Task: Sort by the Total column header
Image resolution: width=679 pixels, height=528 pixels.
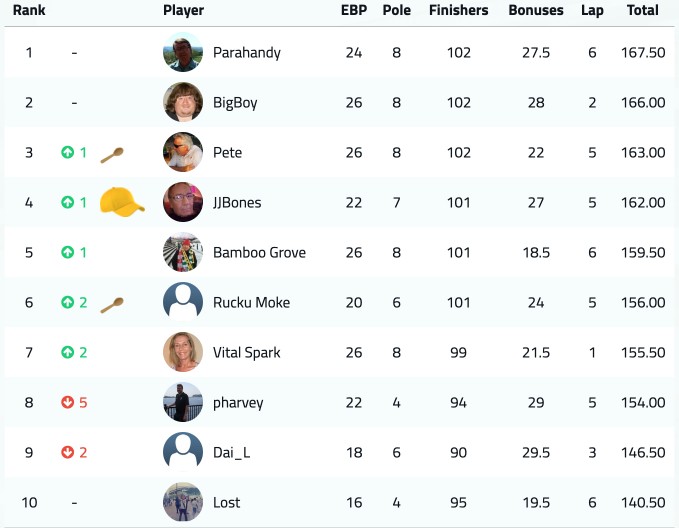Action: [643, 10]
